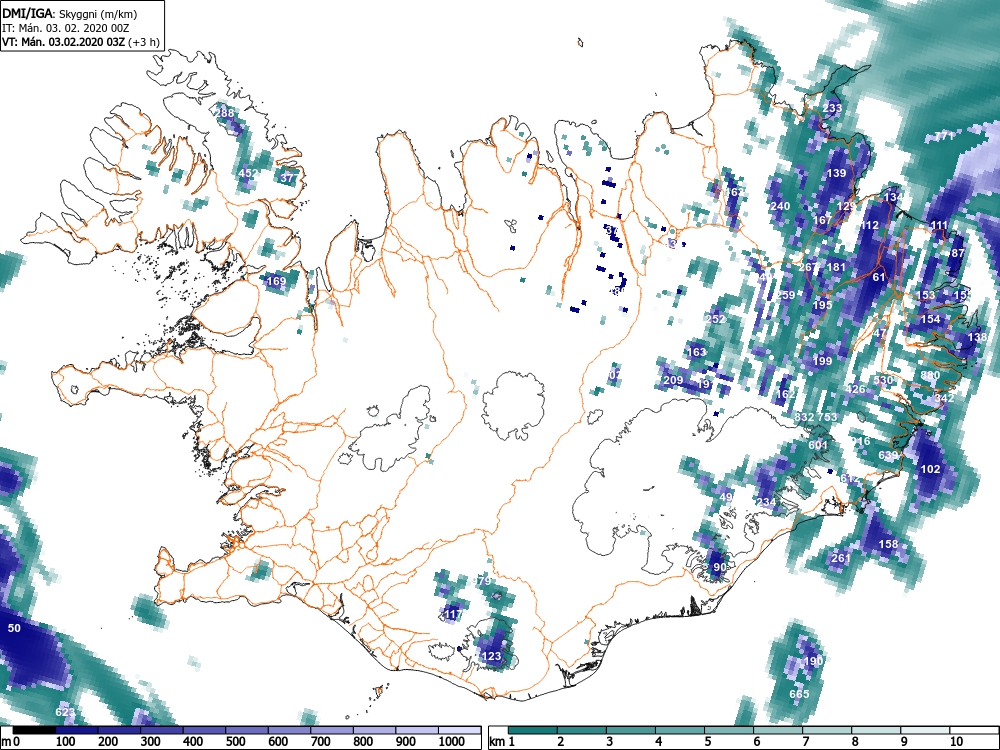Click visibility value '209' on the map
Image resolution: width=1000 pixels, height=750 pixels.
(673, 380)
